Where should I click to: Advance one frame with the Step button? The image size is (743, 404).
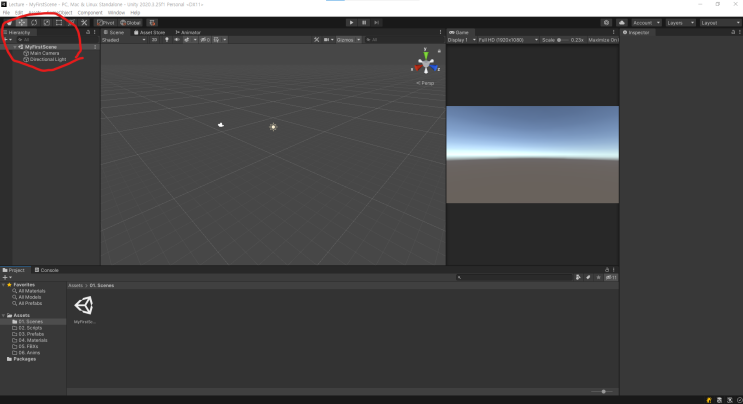(x=376, y=23)
